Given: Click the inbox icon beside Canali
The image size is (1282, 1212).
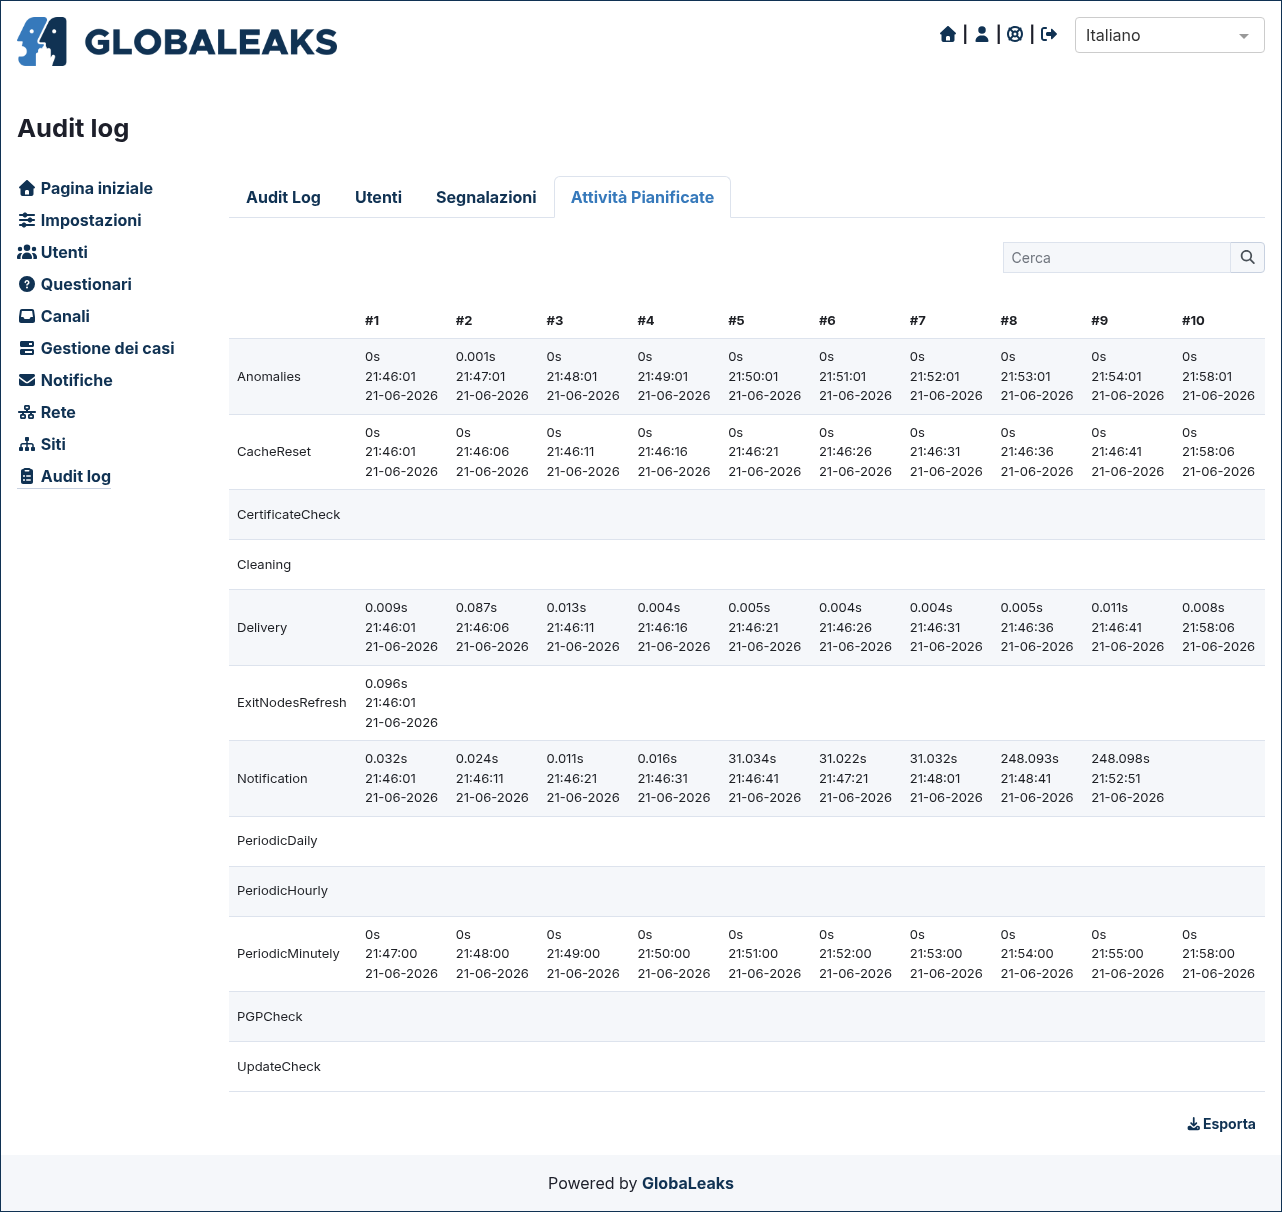Looking at the screenshot, I should (x=27, y=316).
